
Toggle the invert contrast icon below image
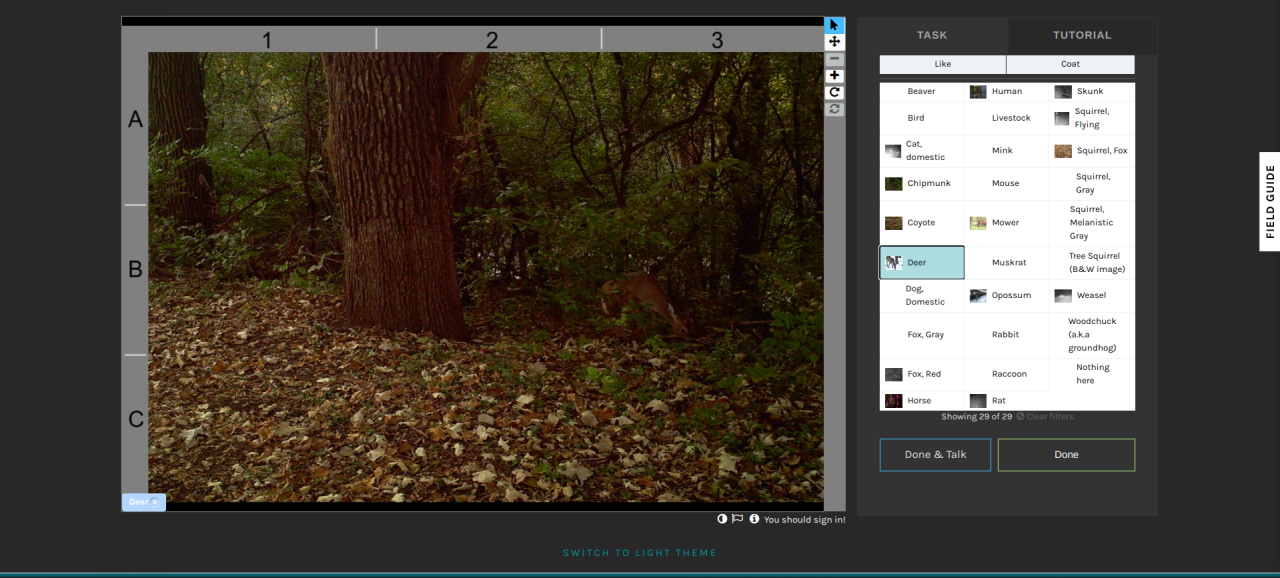click(x=722, y=519)
